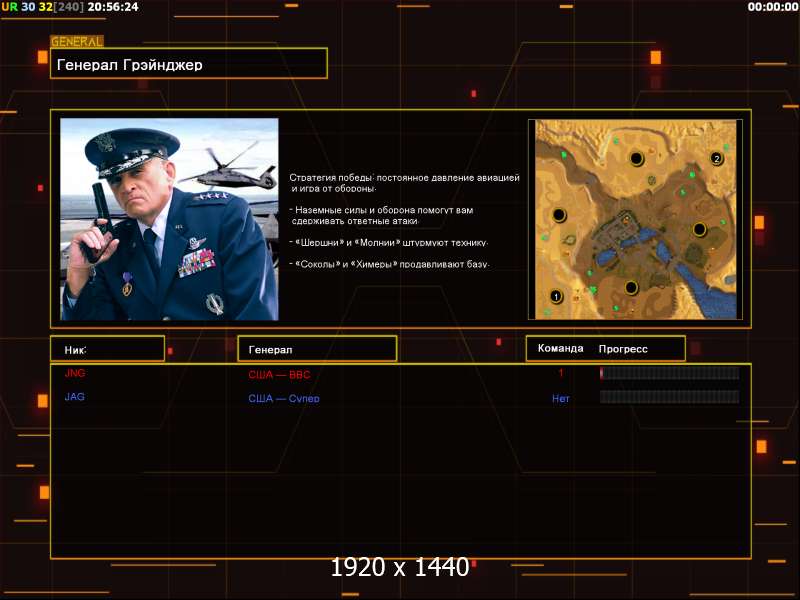Click the "США — ВВС" general entry
Viewport: 800px width, 600px height.
(x=286, y=374)
